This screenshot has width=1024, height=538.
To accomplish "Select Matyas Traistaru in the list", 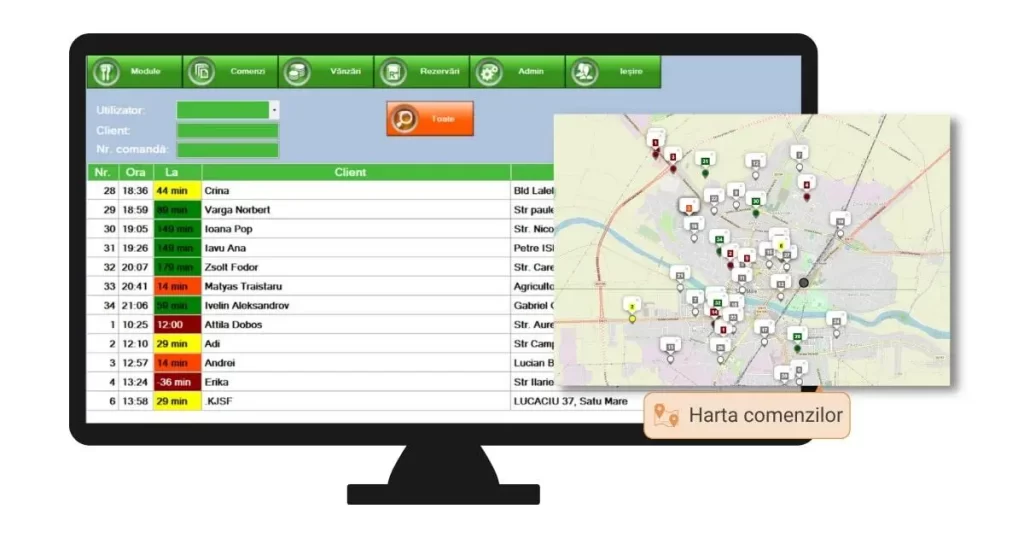I will tap(243, 286).
